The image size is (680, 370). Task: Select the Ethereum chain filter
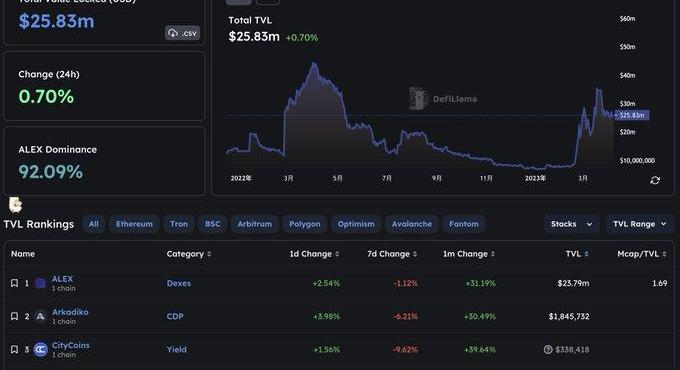pyautogui.click(x=134, y=224)
